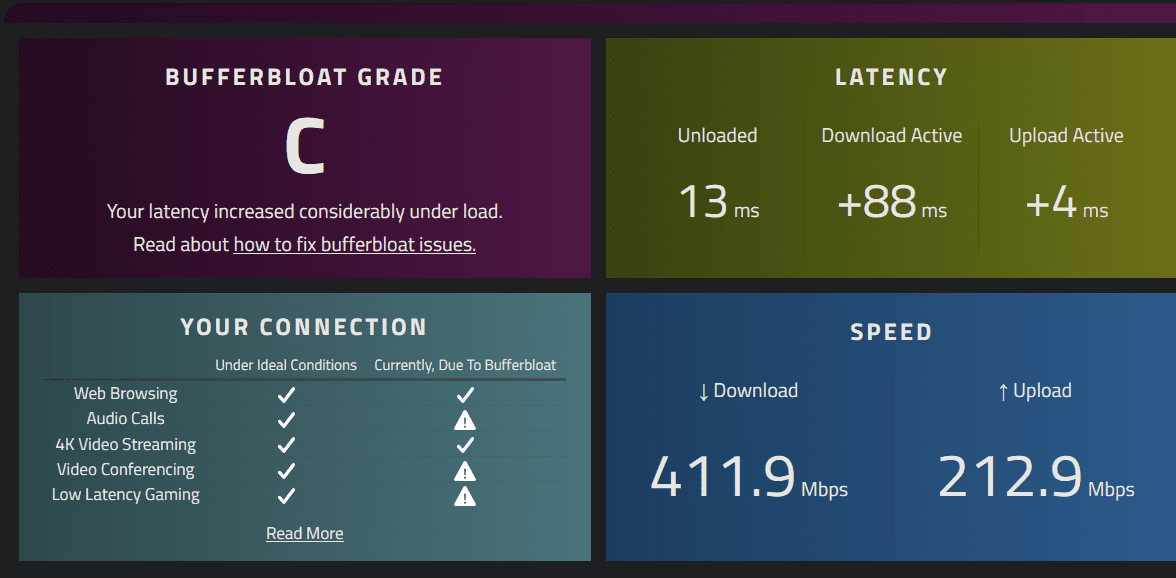Open the Read More link
1176x578 pixels.
(304, 534)
